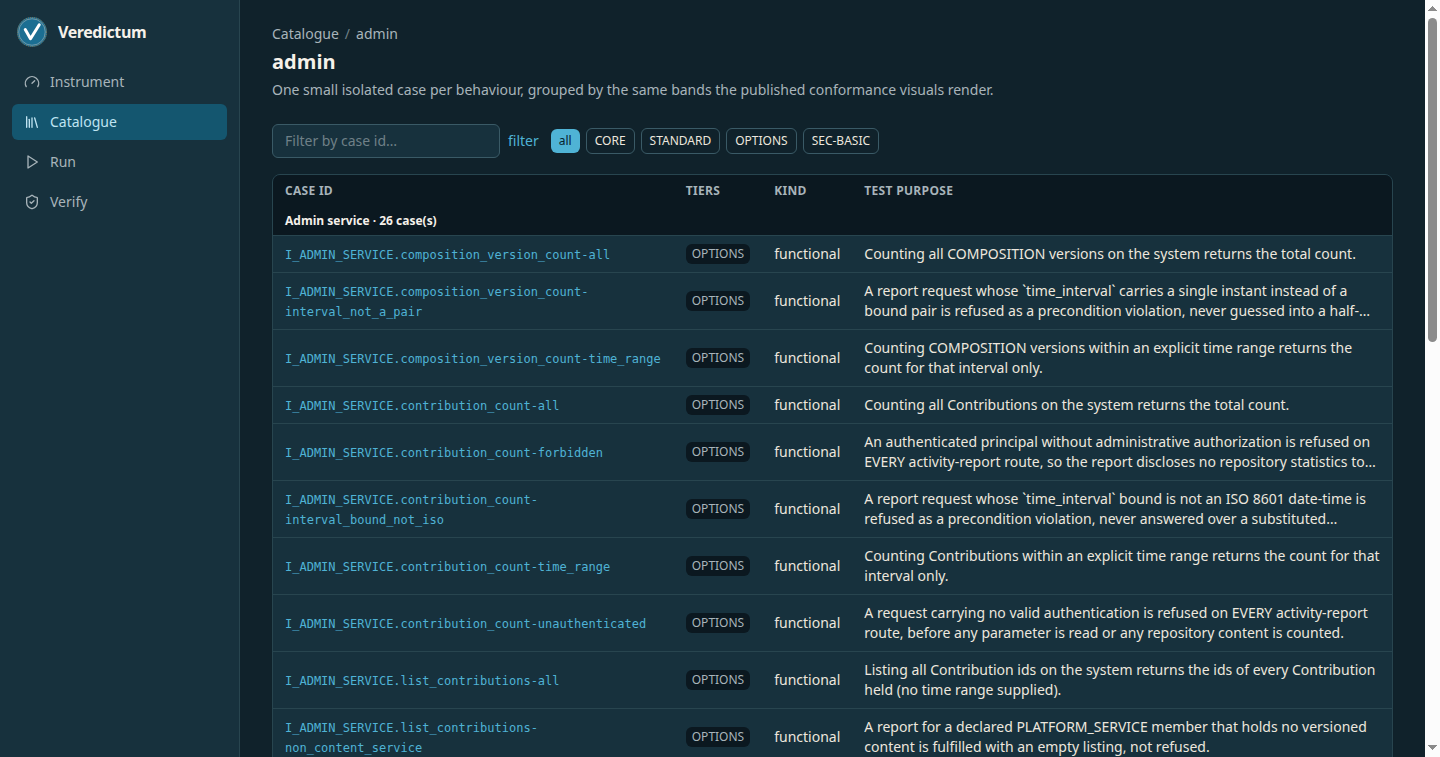The height and width of the screenshot is (757, 1440).
Task: Go to Catalogue breadcrumb link
Action: 305,34
